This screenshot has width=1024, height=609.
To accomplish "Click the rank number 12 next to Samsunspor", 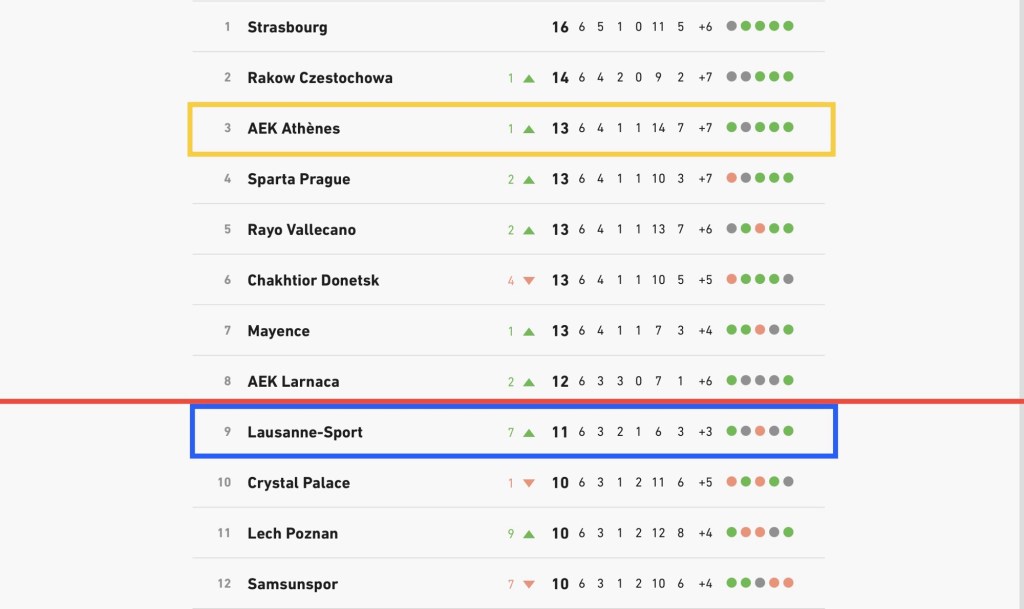I will point(224,584).
